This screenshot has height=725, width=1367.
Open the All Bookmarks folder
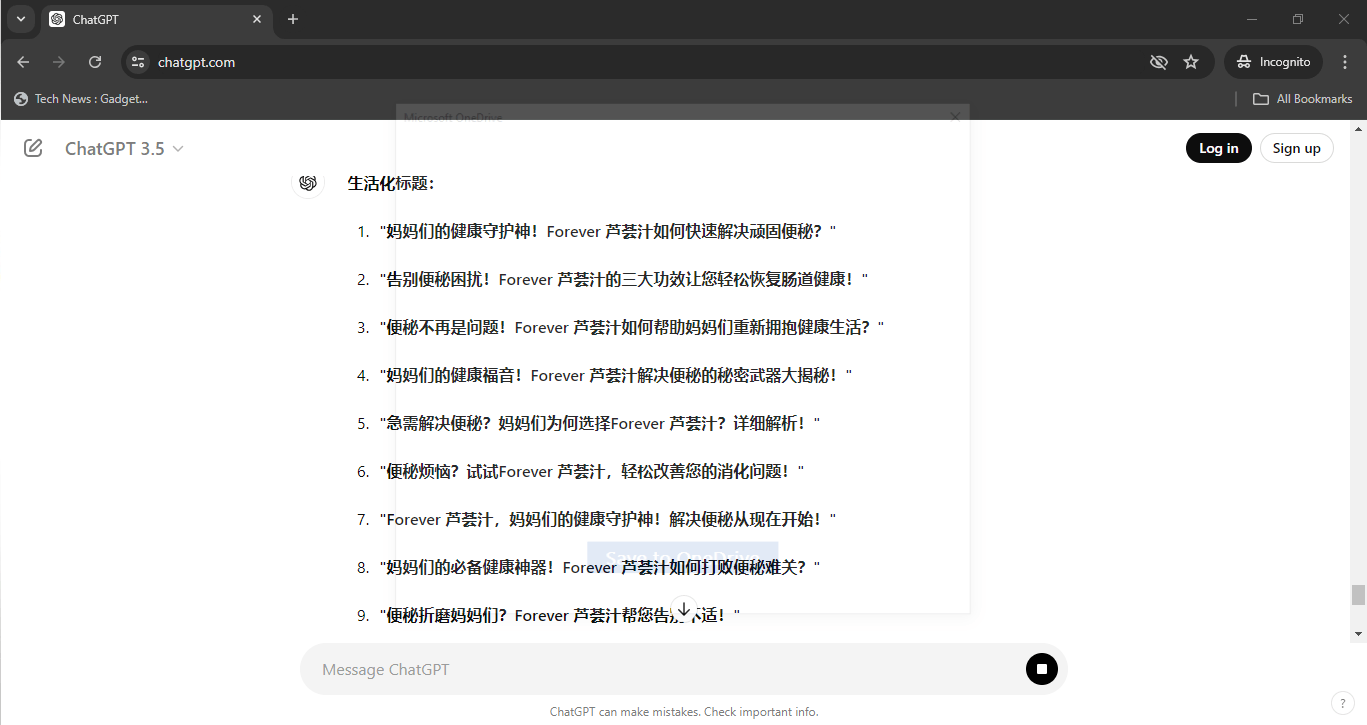click(x=1303, y=99)
